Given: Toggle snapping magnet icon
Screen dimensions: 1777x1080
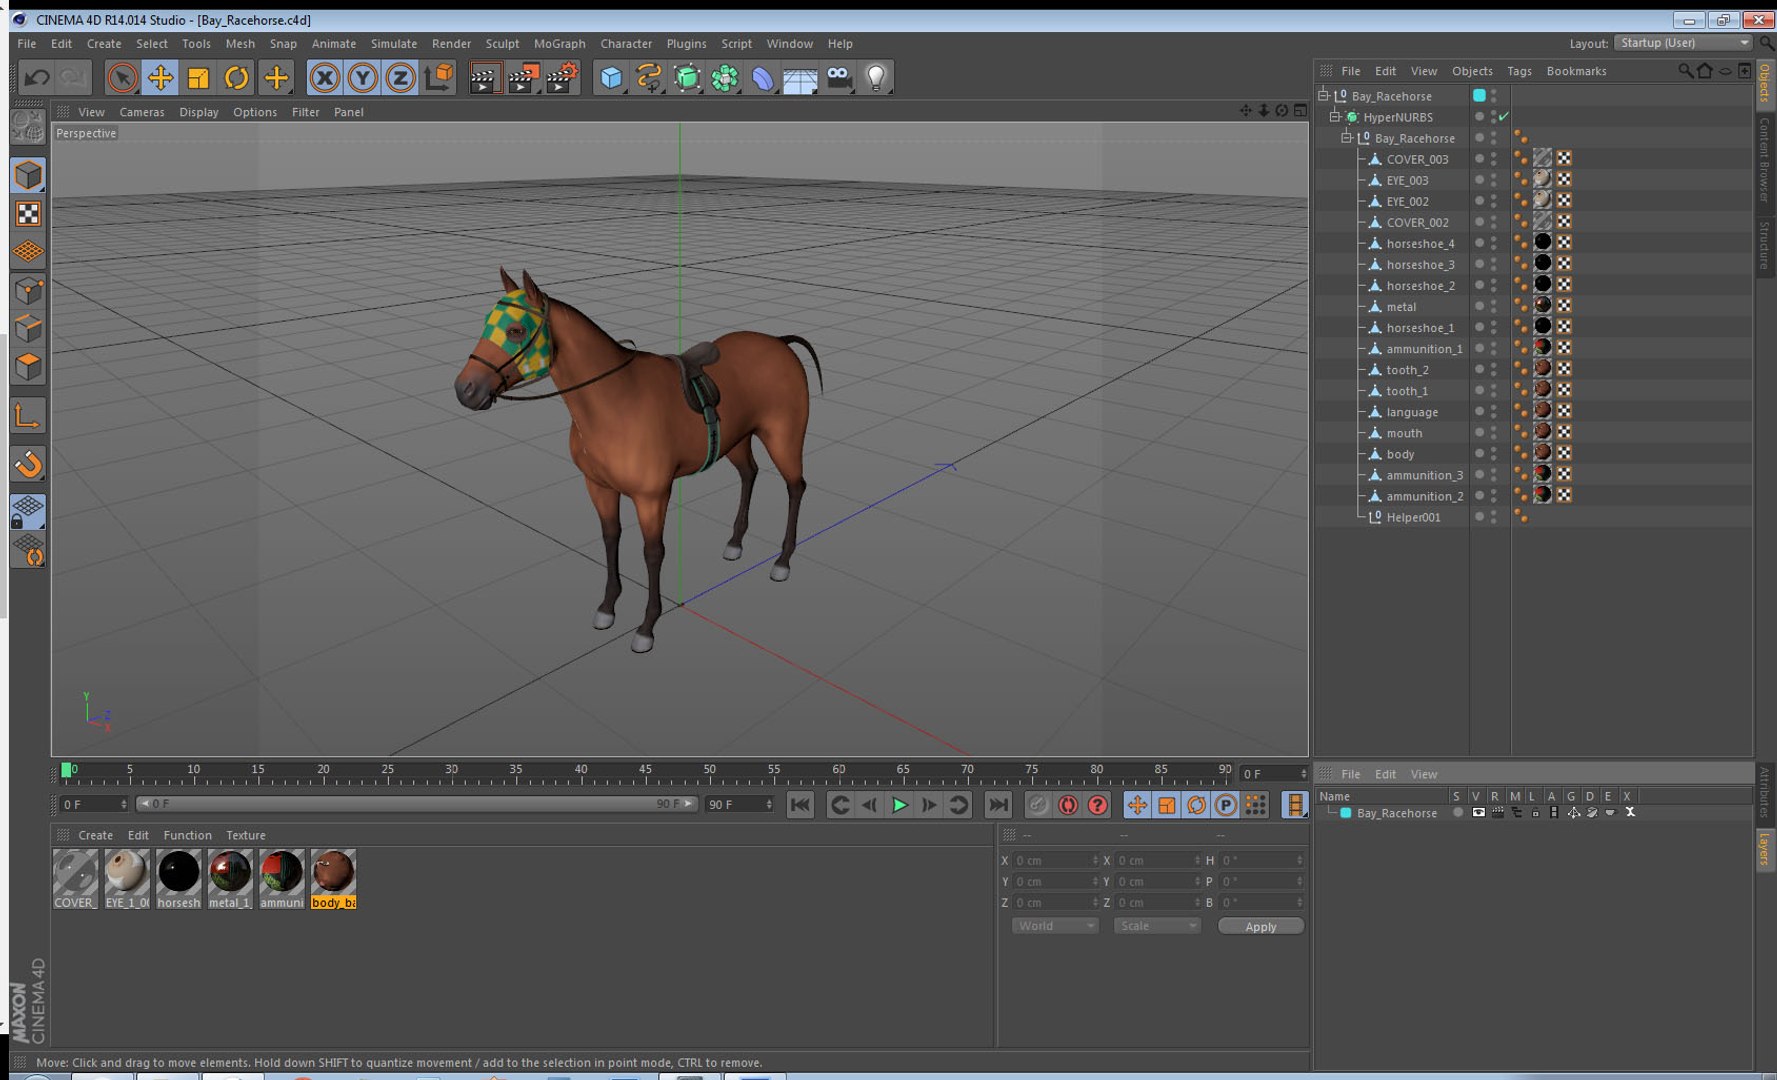Looking at the screenshot, I should click(x=28, y=464).
